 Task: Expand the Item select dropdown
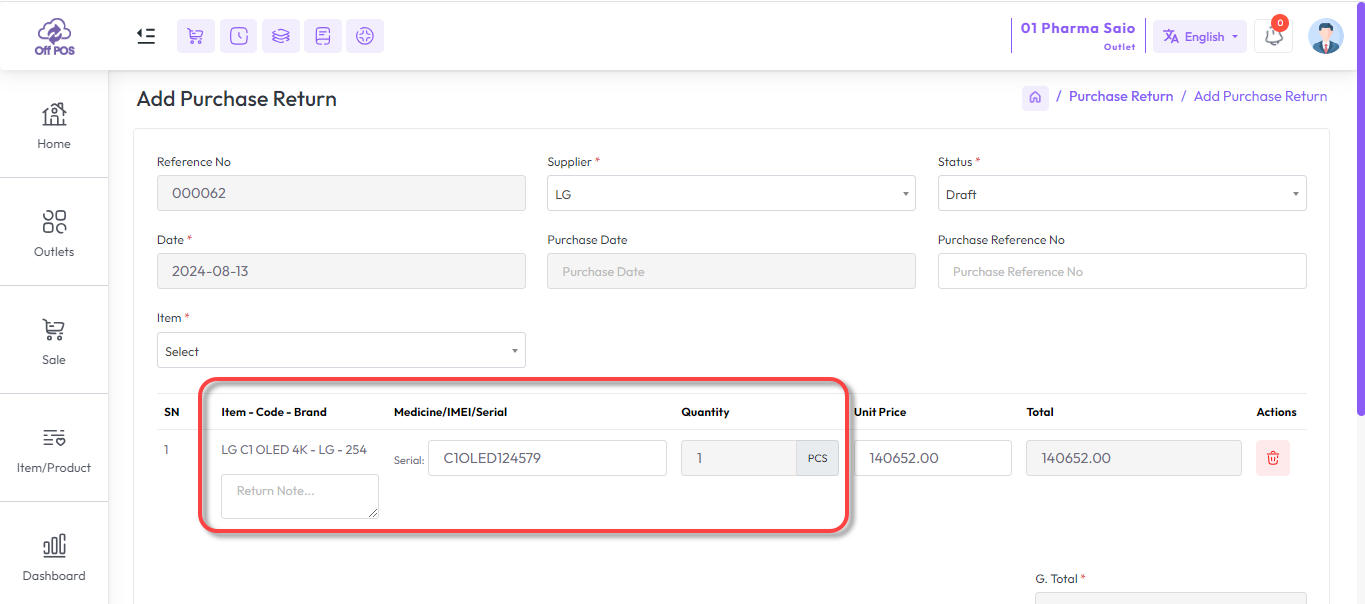click(341, 351)
